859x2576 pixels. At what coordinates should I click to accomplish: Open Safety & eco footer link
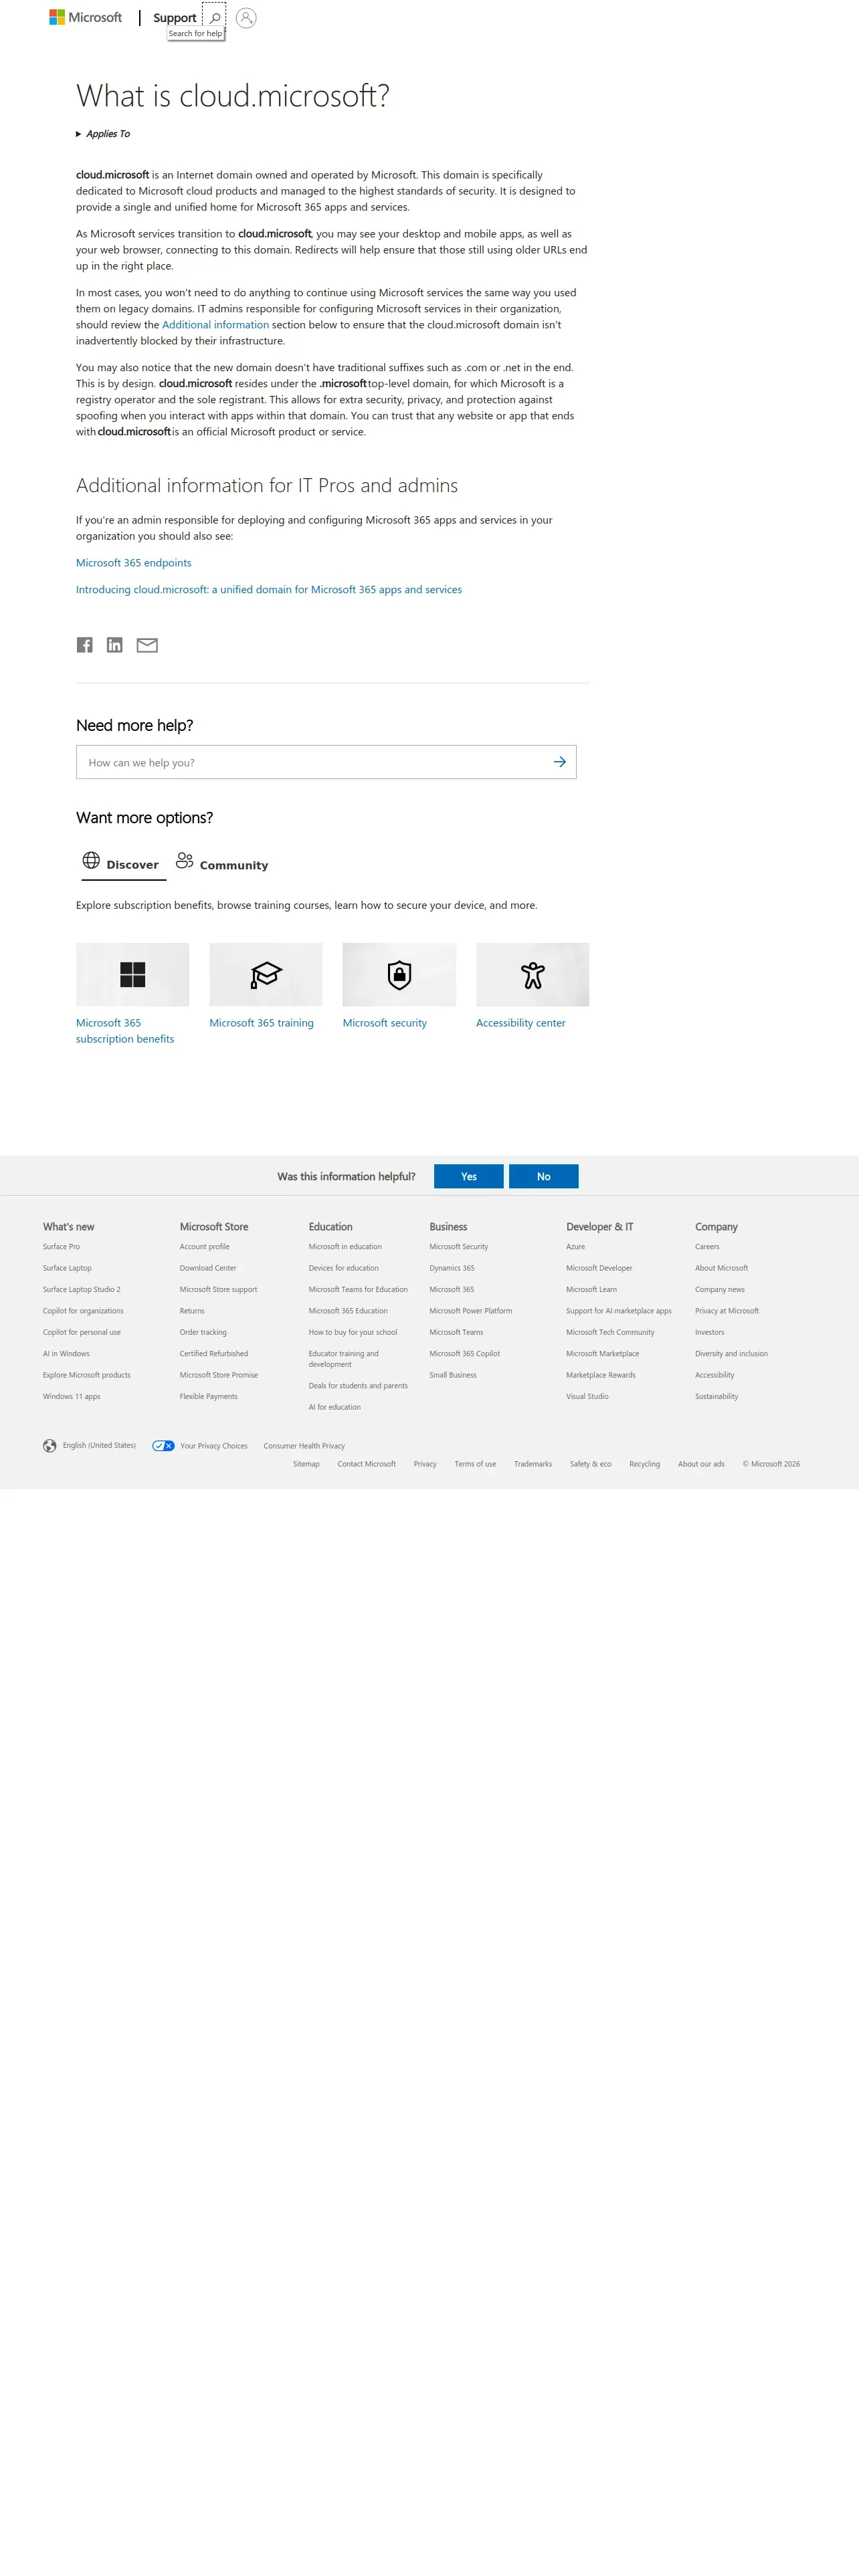point(591,1464)
